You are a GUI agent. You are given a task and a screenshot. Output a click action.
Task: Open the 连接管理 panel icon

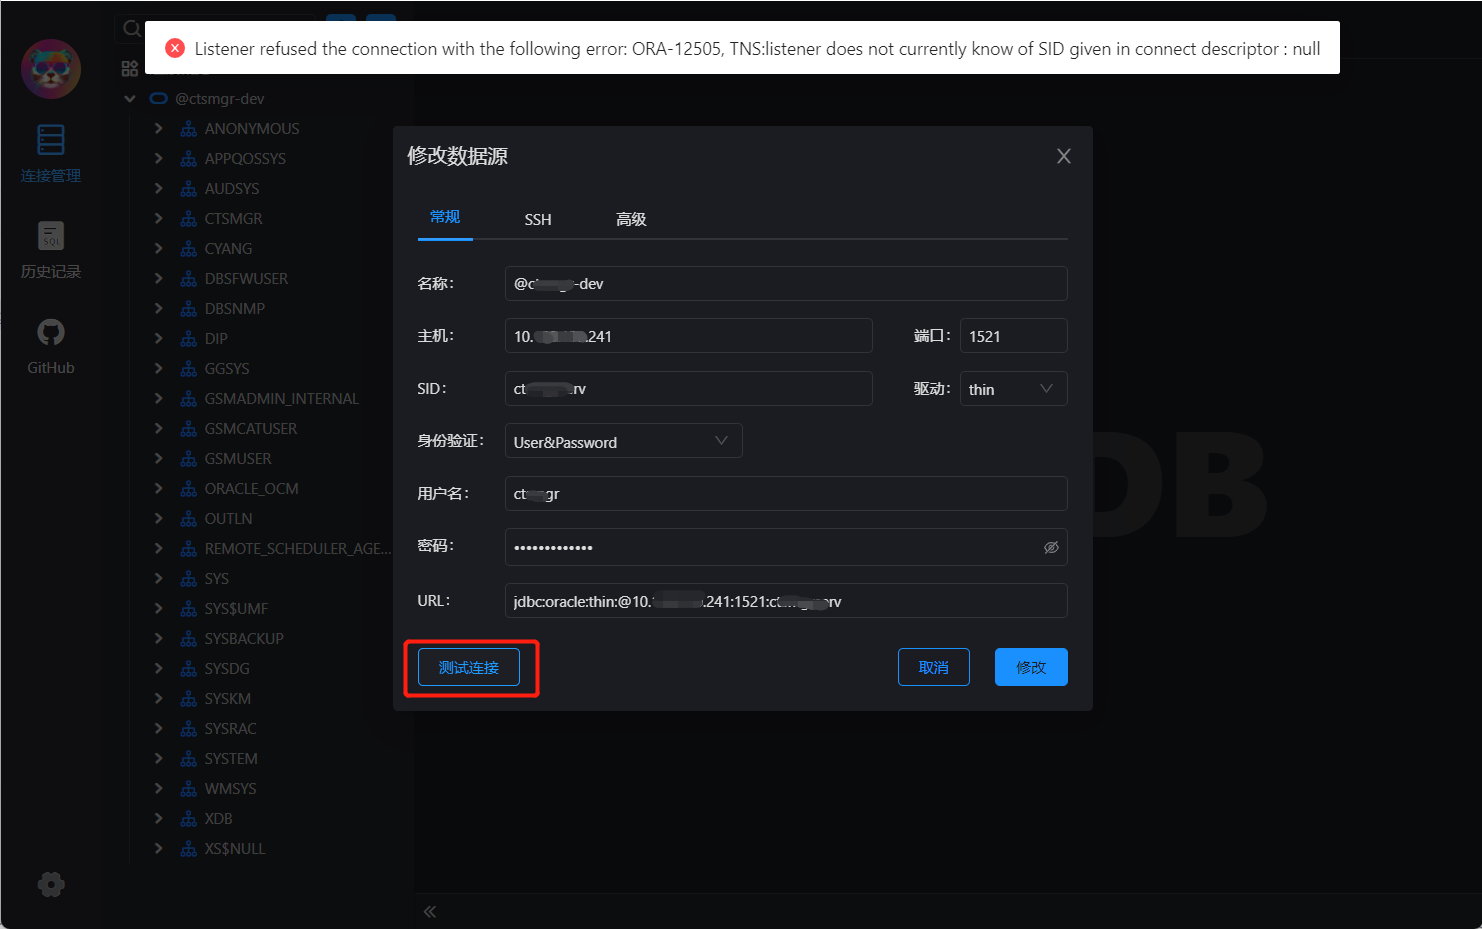50,140
